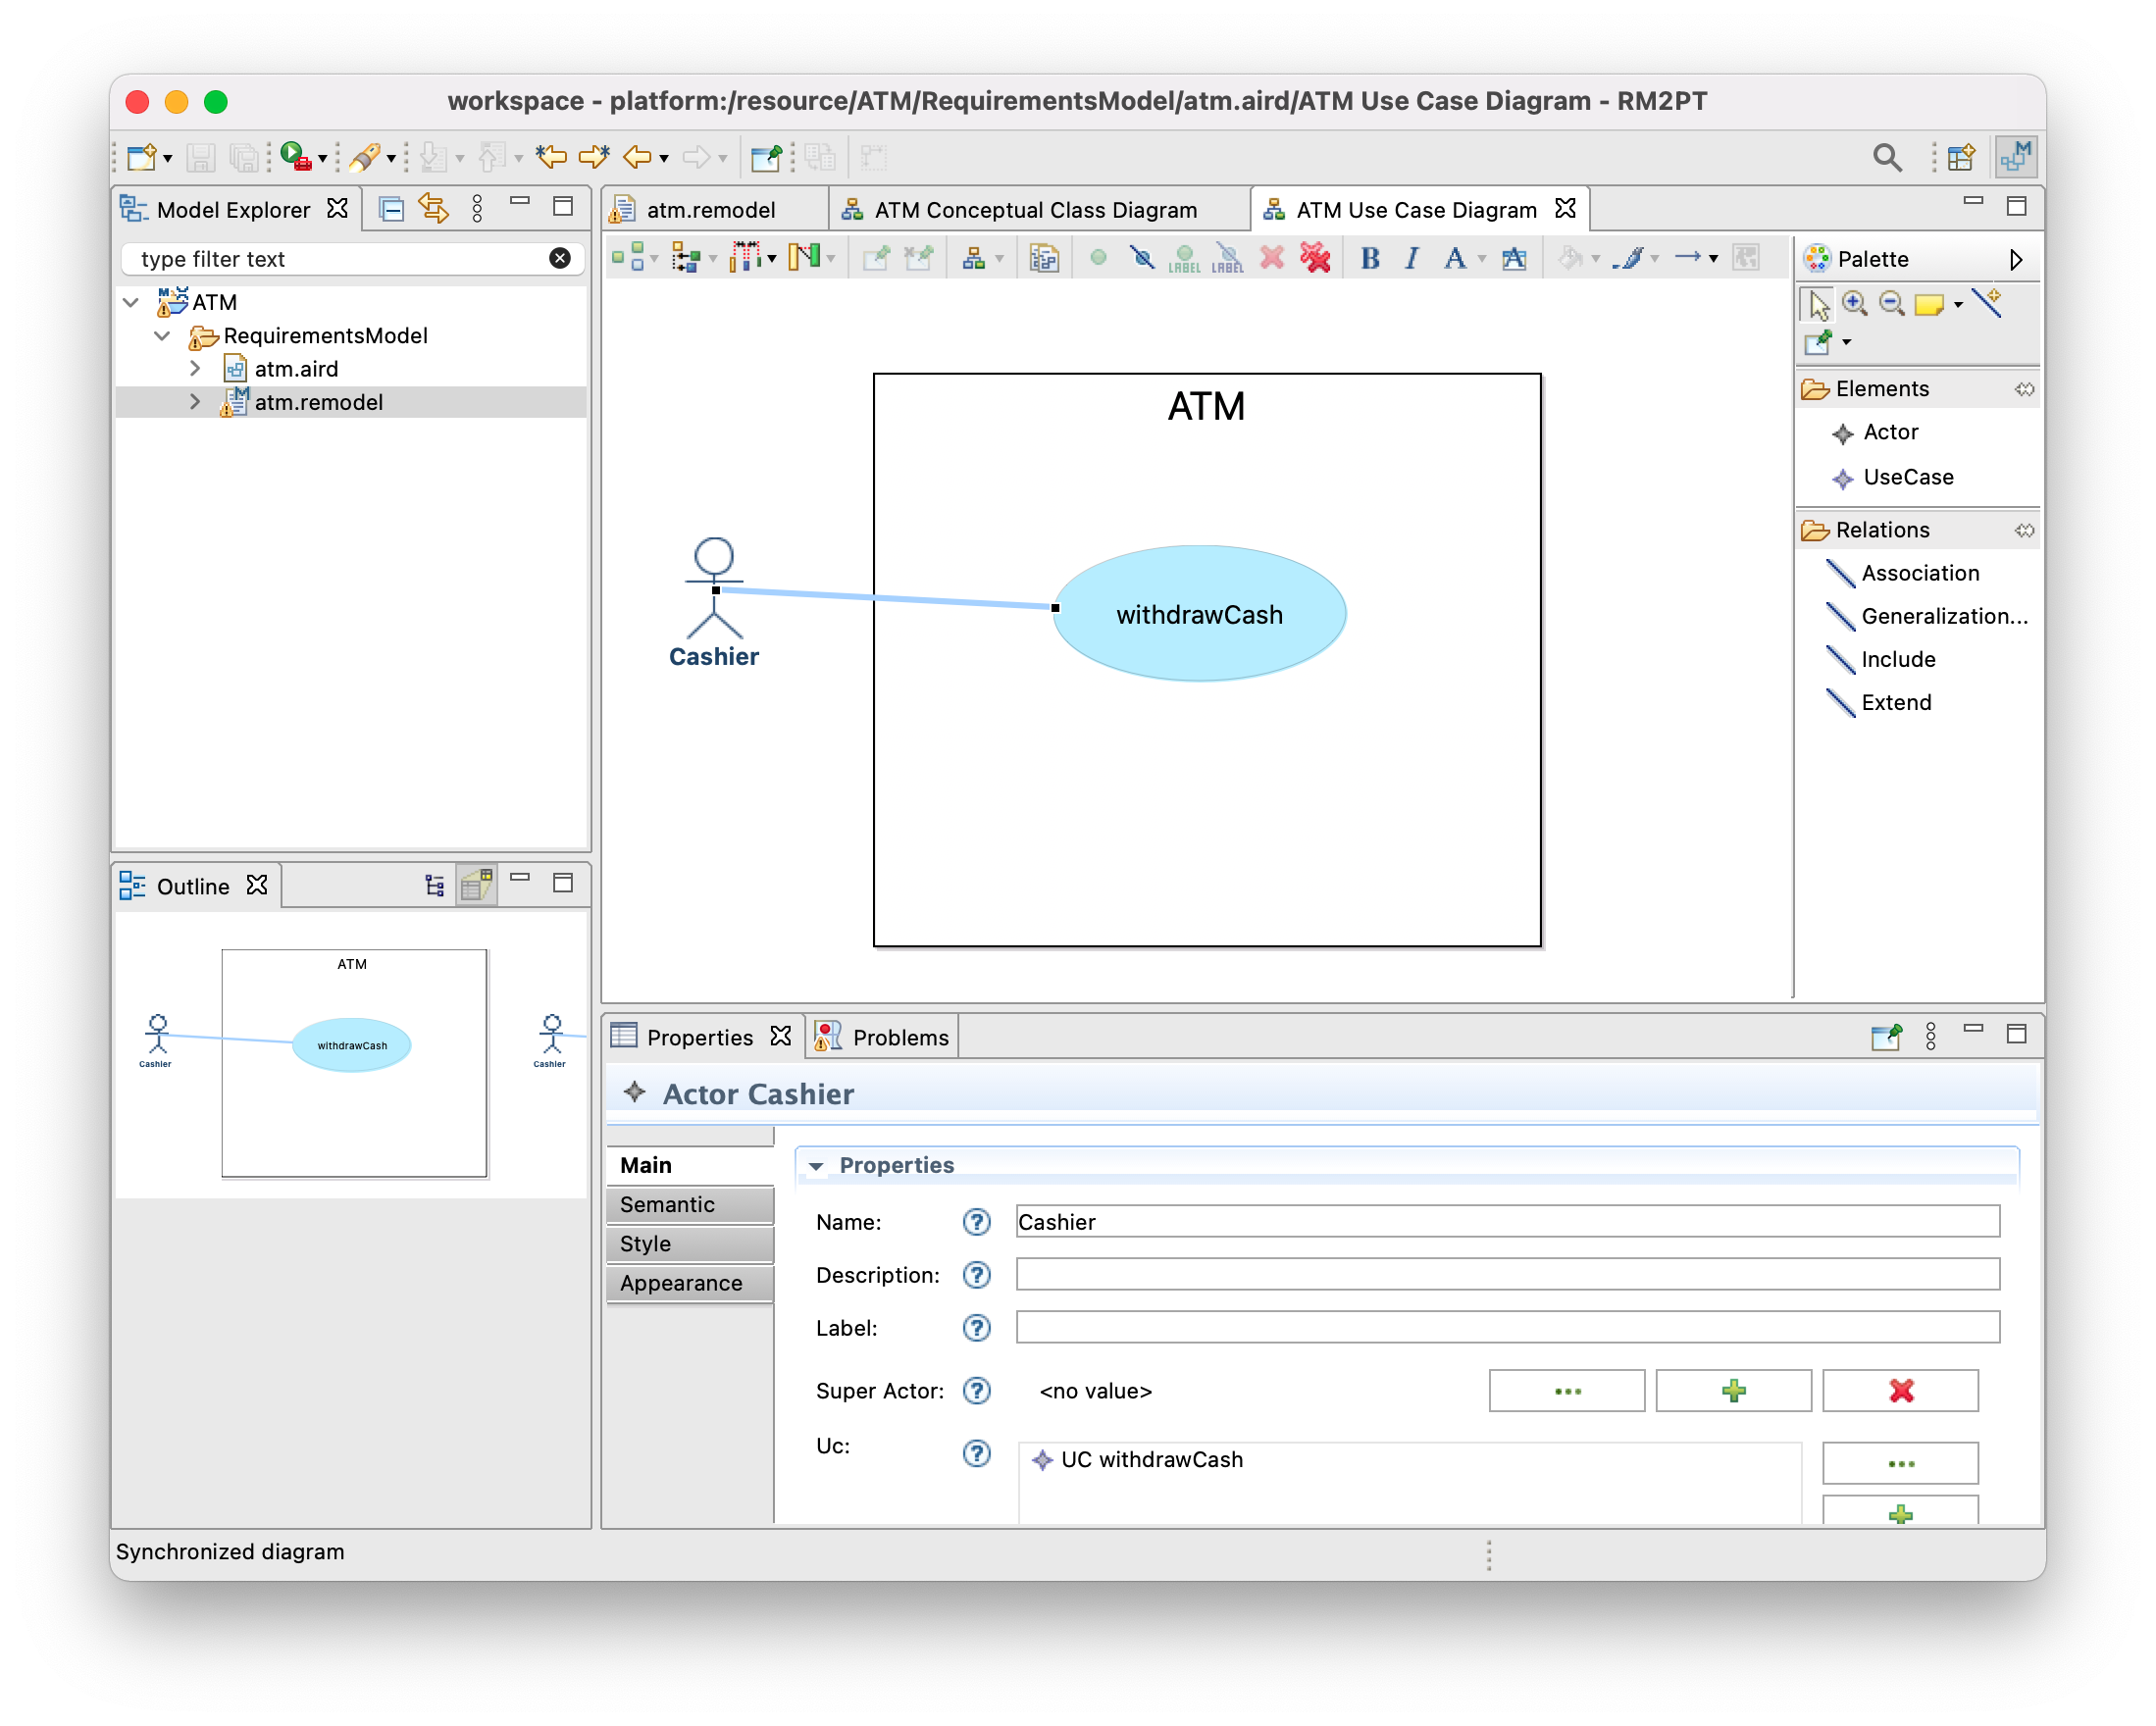
Task: Click the red X Super Actor button
Action: tap(1900, 1391)
